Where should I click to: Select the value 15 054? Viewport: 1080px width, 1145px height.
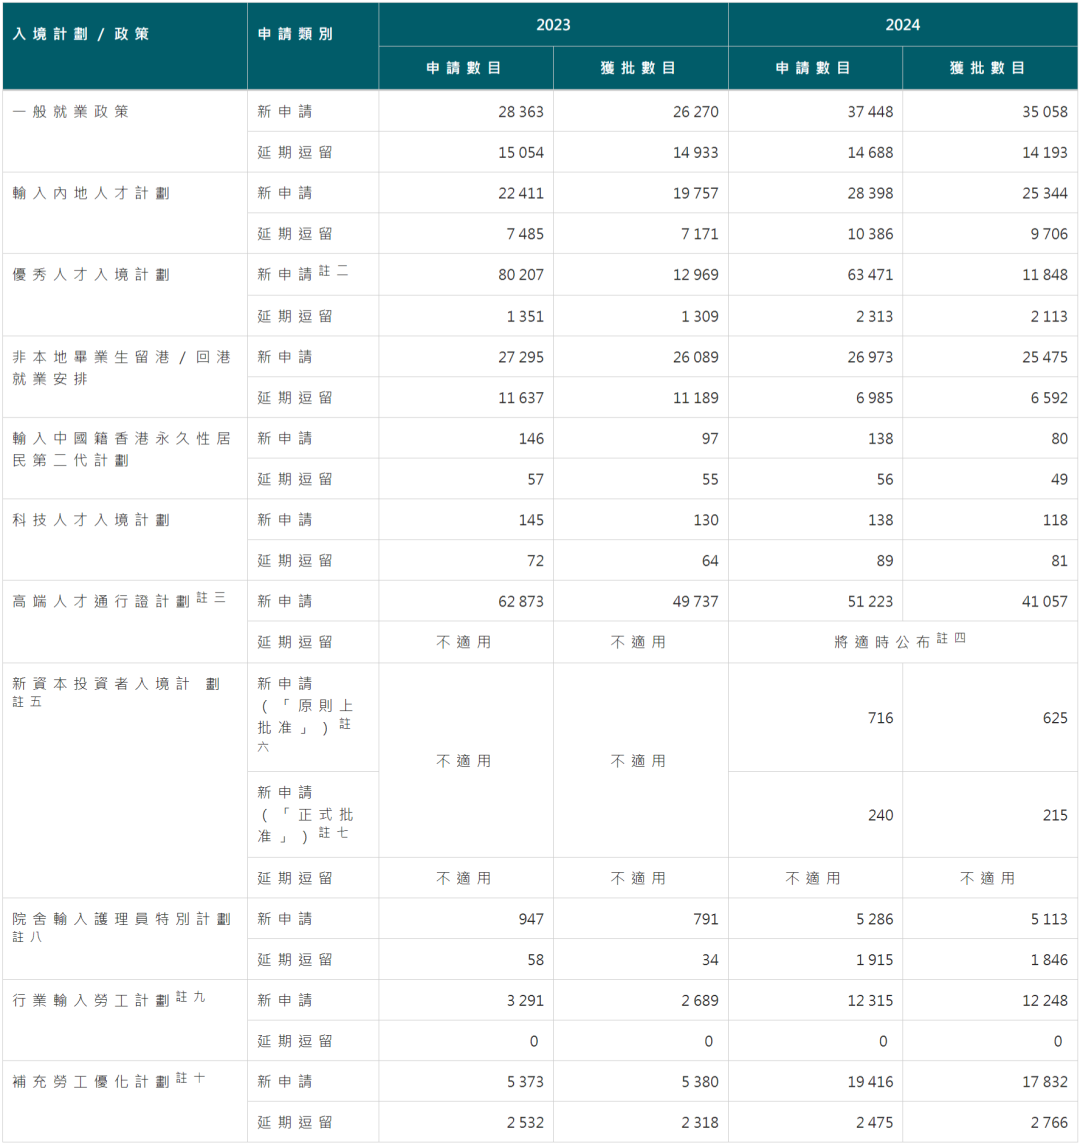tap(521, 153)
